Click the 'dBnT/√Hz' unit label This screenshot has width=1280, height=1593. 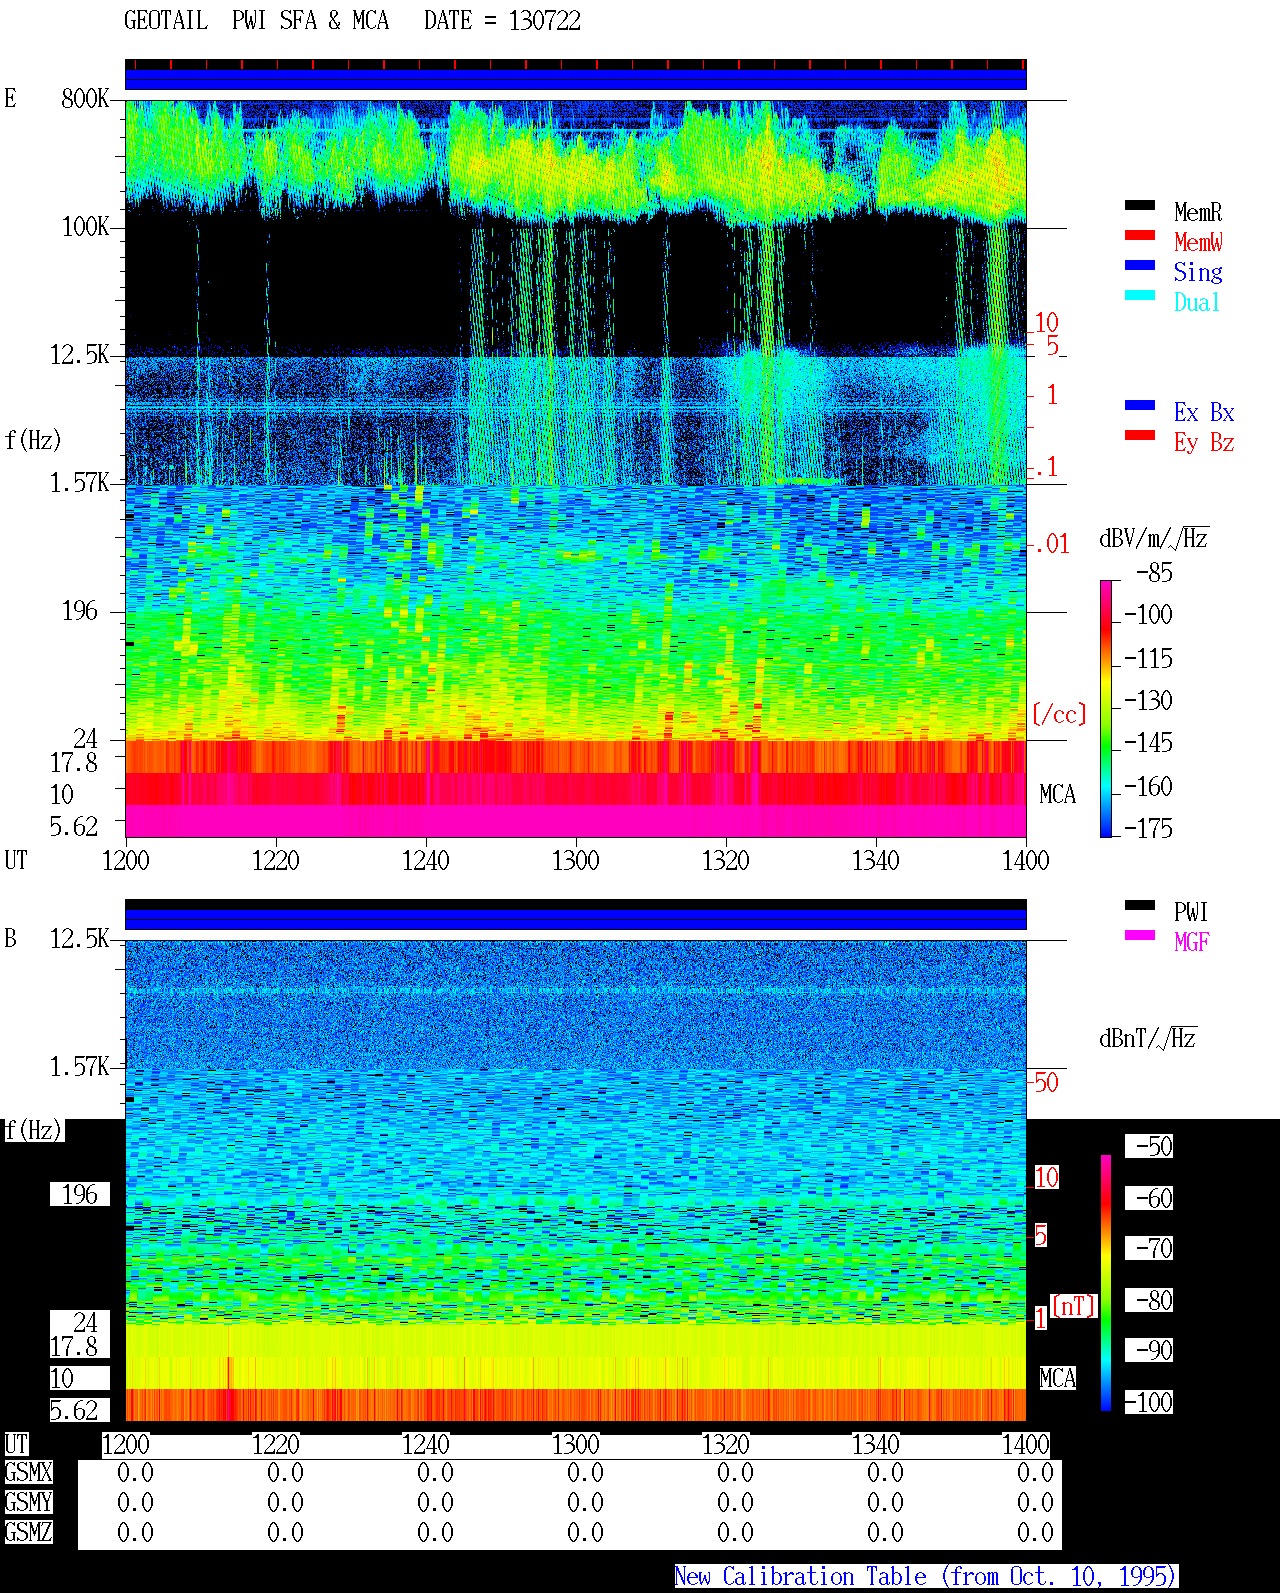(x=1148, y=1038)
